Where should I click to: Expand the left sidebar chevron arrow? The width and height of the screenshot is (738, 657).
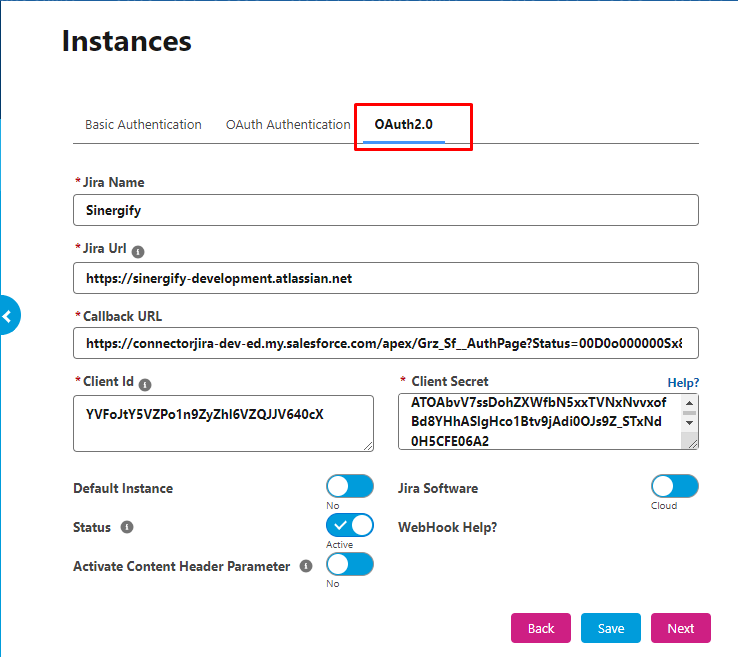(x=8, y=316)
